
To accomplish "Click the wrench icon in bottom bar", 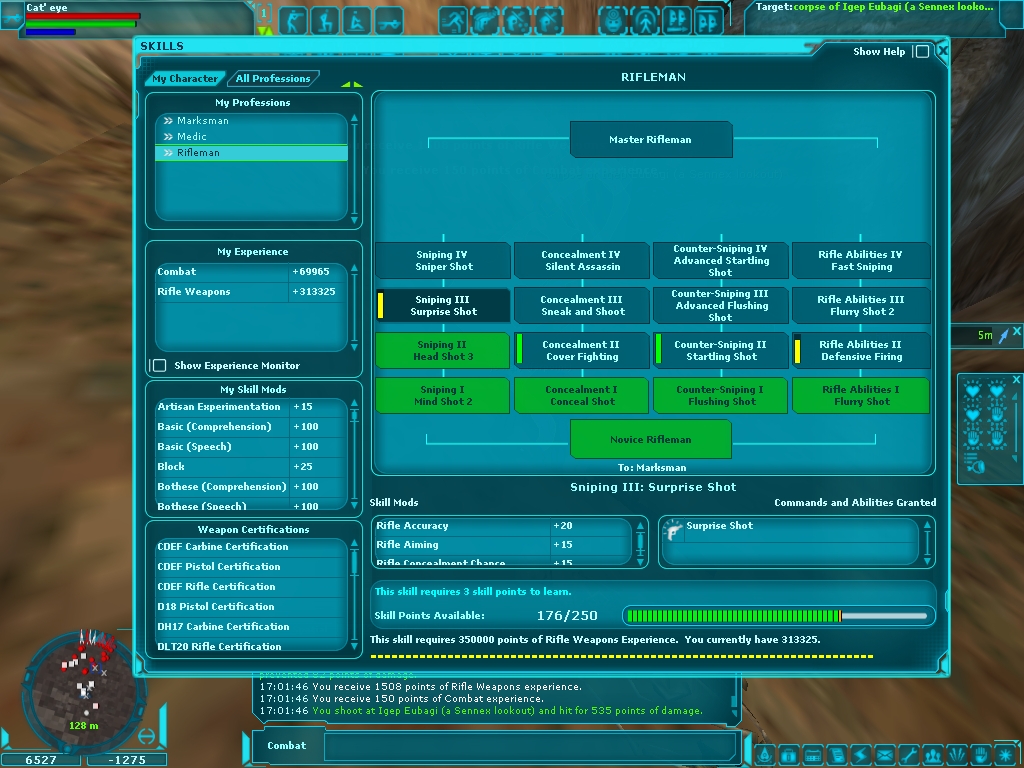I will click(908, 755).
